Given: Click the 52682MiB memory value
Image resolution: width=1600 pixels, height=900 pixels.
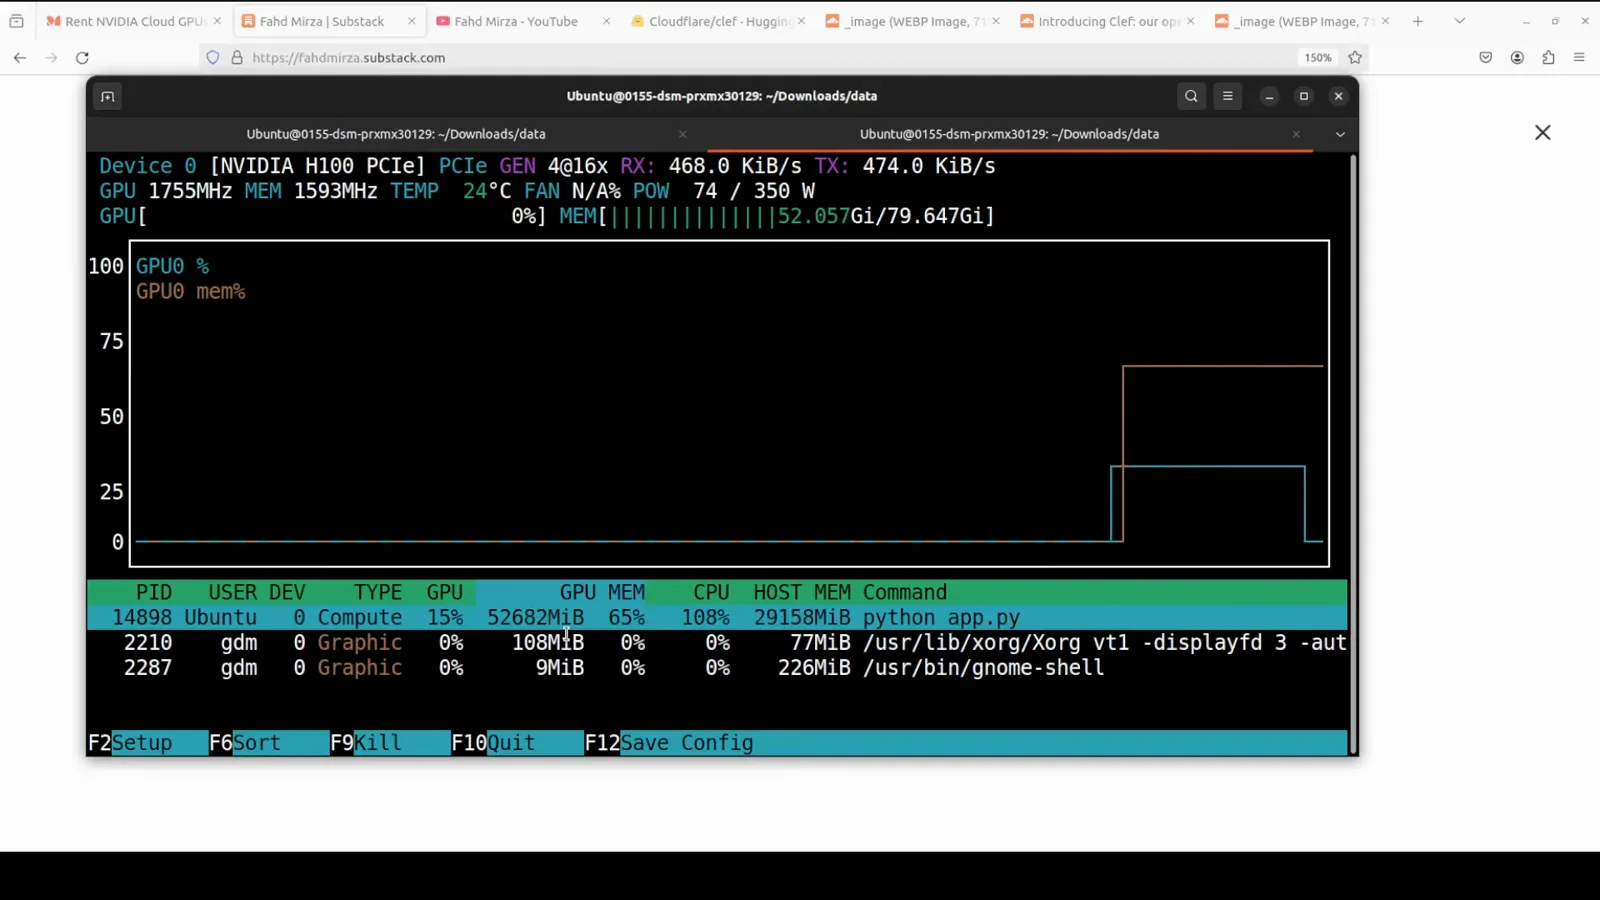Looking at the screenshot, I should [535, 618].
